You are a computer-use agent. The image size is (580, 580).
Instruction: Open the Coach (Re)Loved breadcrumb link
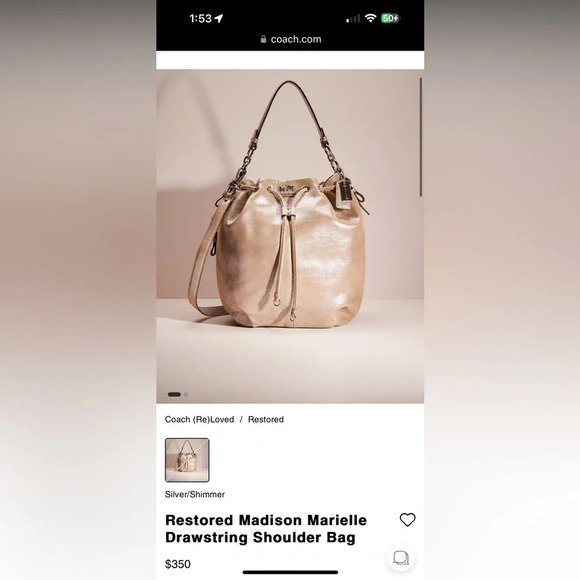(x=199, y=419)
